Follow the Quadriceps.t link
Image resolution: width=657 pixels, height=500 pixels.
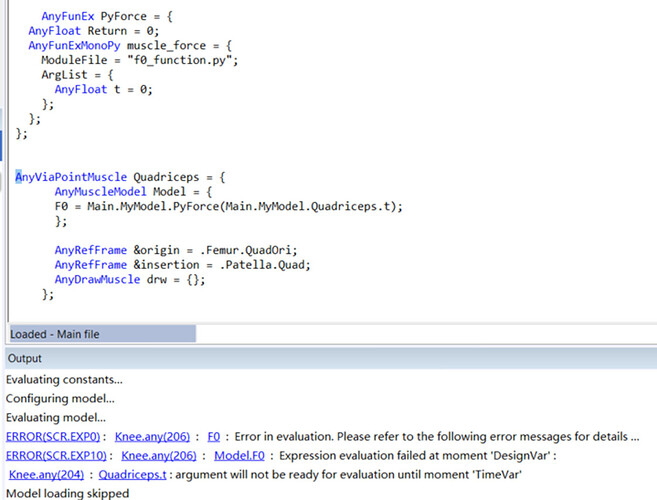132,474
